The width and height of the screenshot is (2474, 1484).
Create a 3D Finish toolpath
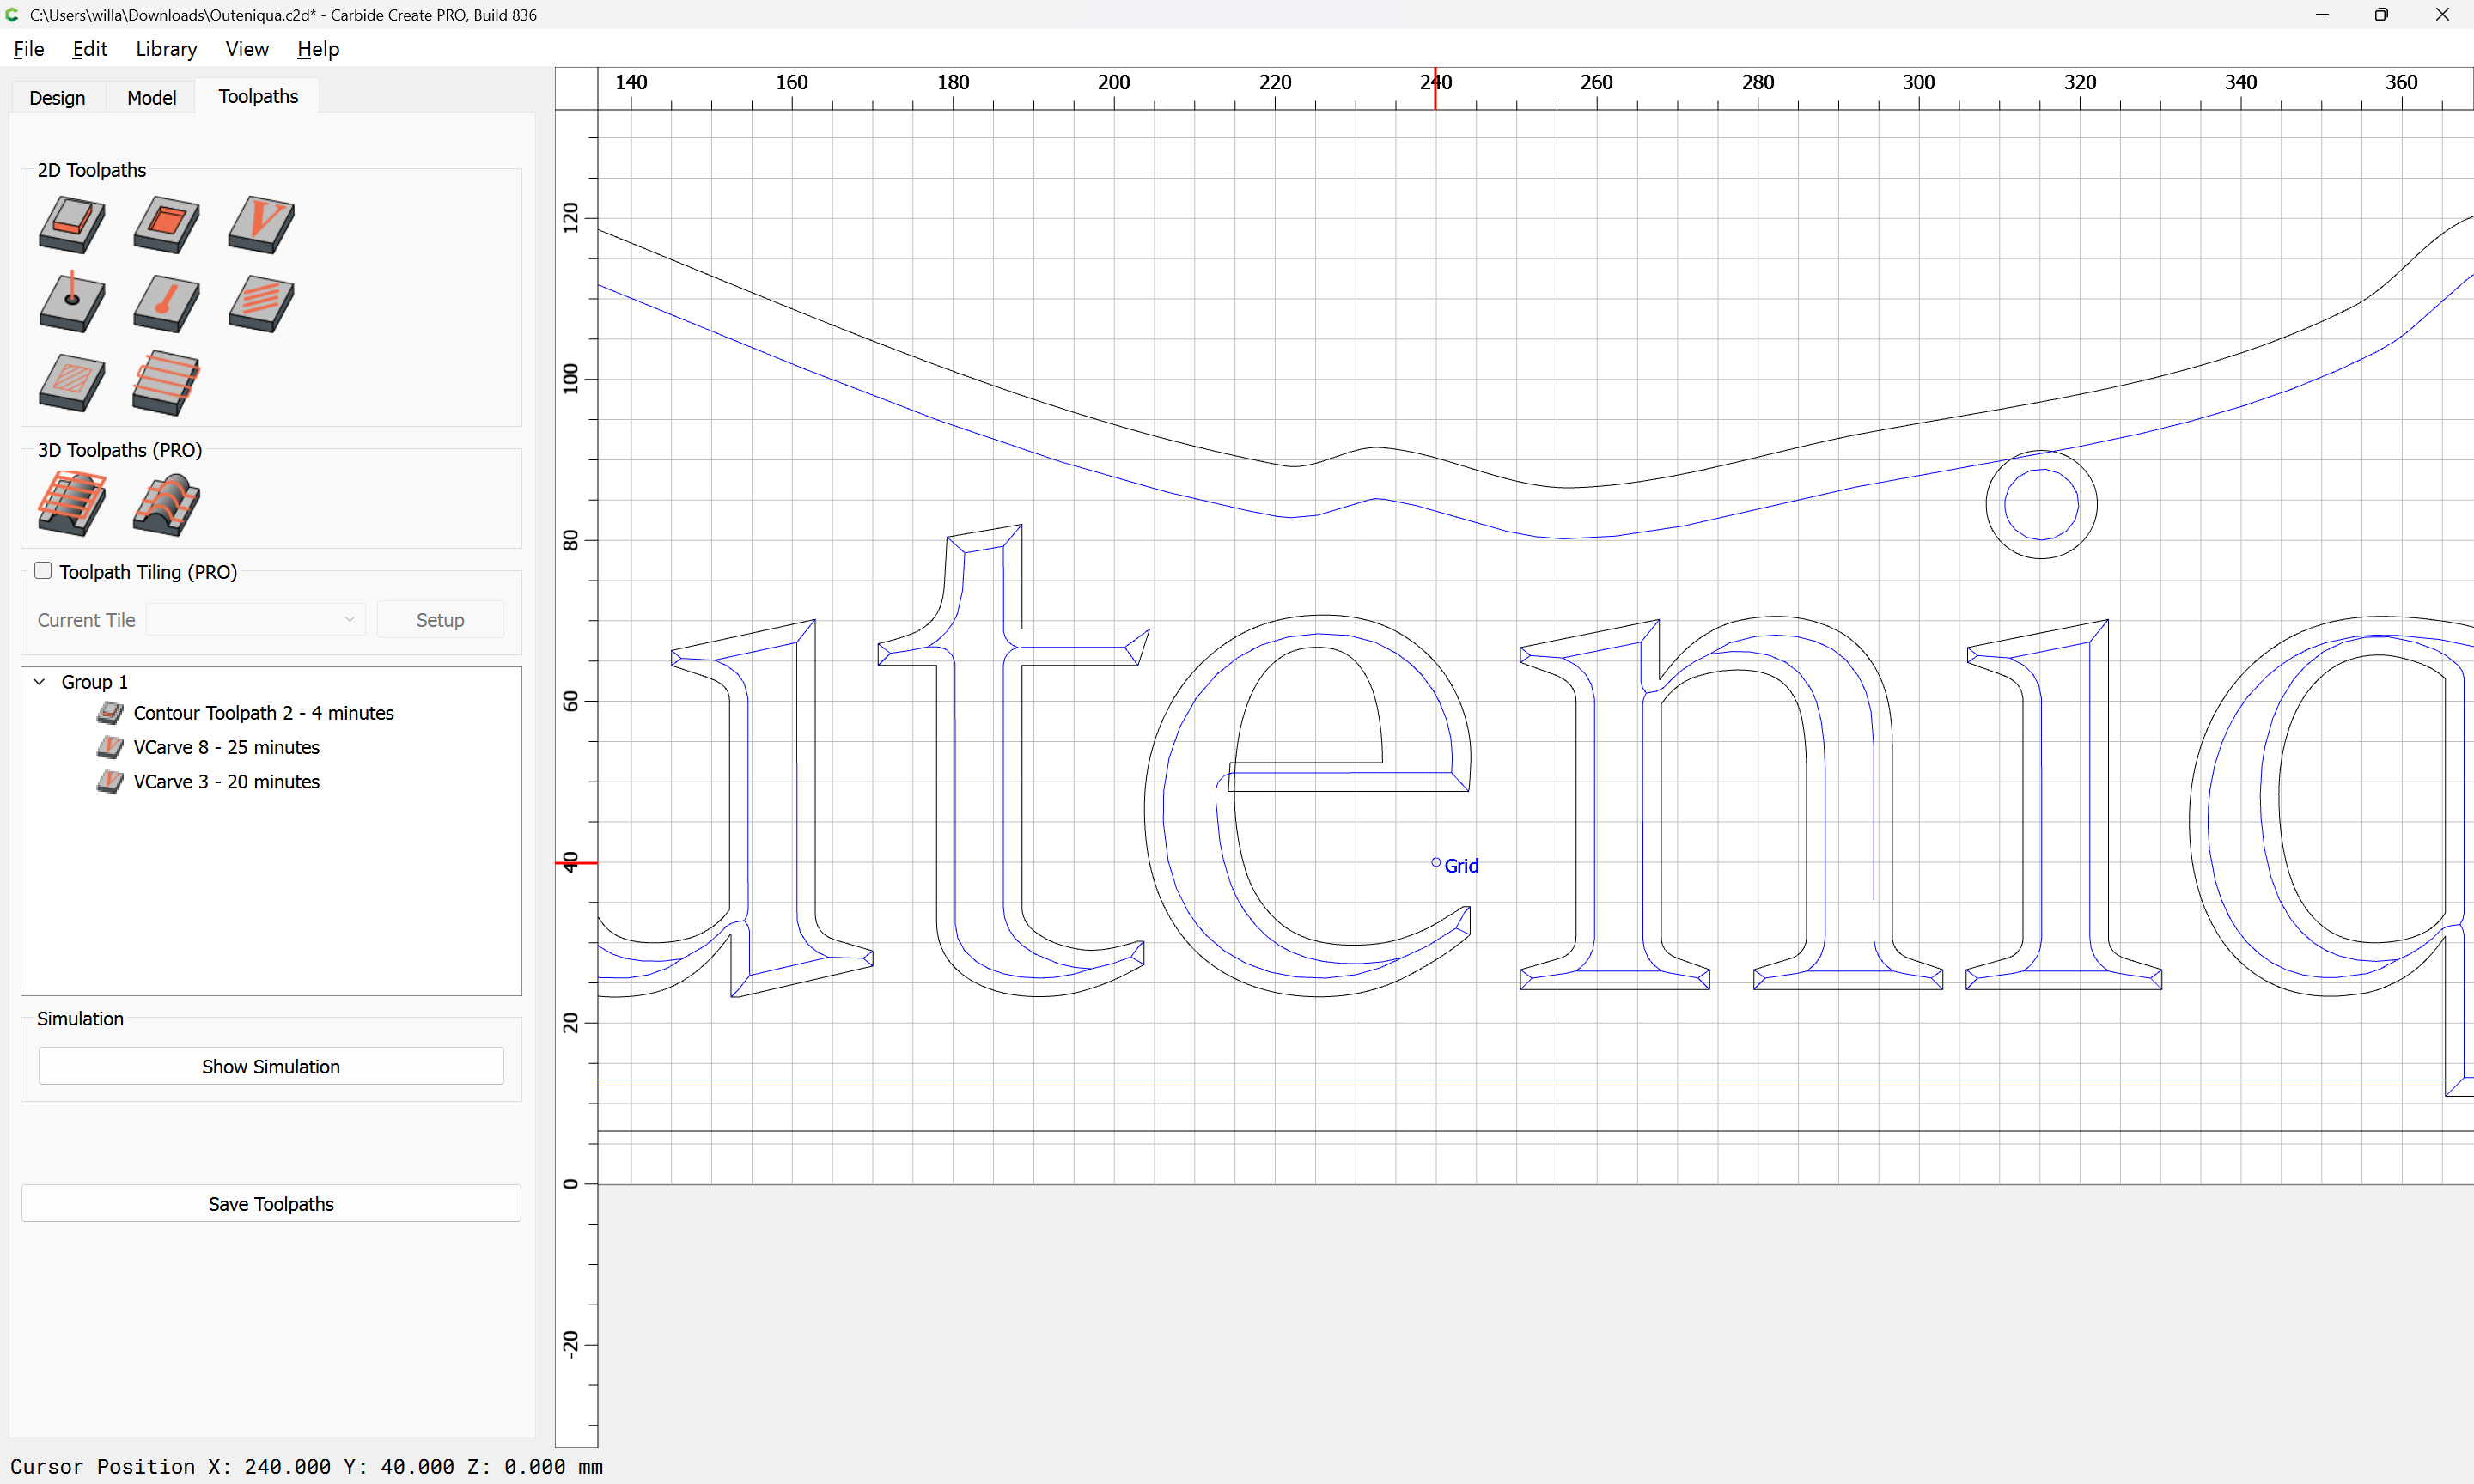point(165,503)
